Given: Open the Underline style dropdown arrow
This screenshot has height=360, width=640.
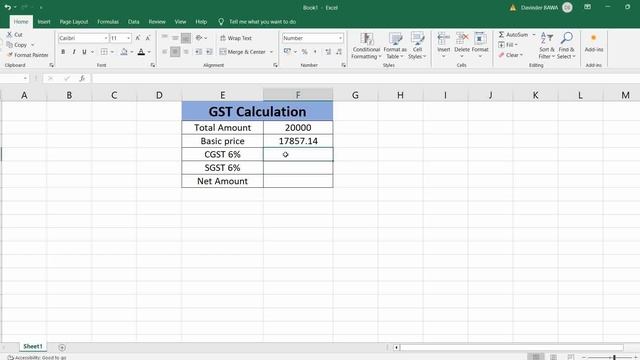Looking at the screenshot, I should click(x=92, y=52).
